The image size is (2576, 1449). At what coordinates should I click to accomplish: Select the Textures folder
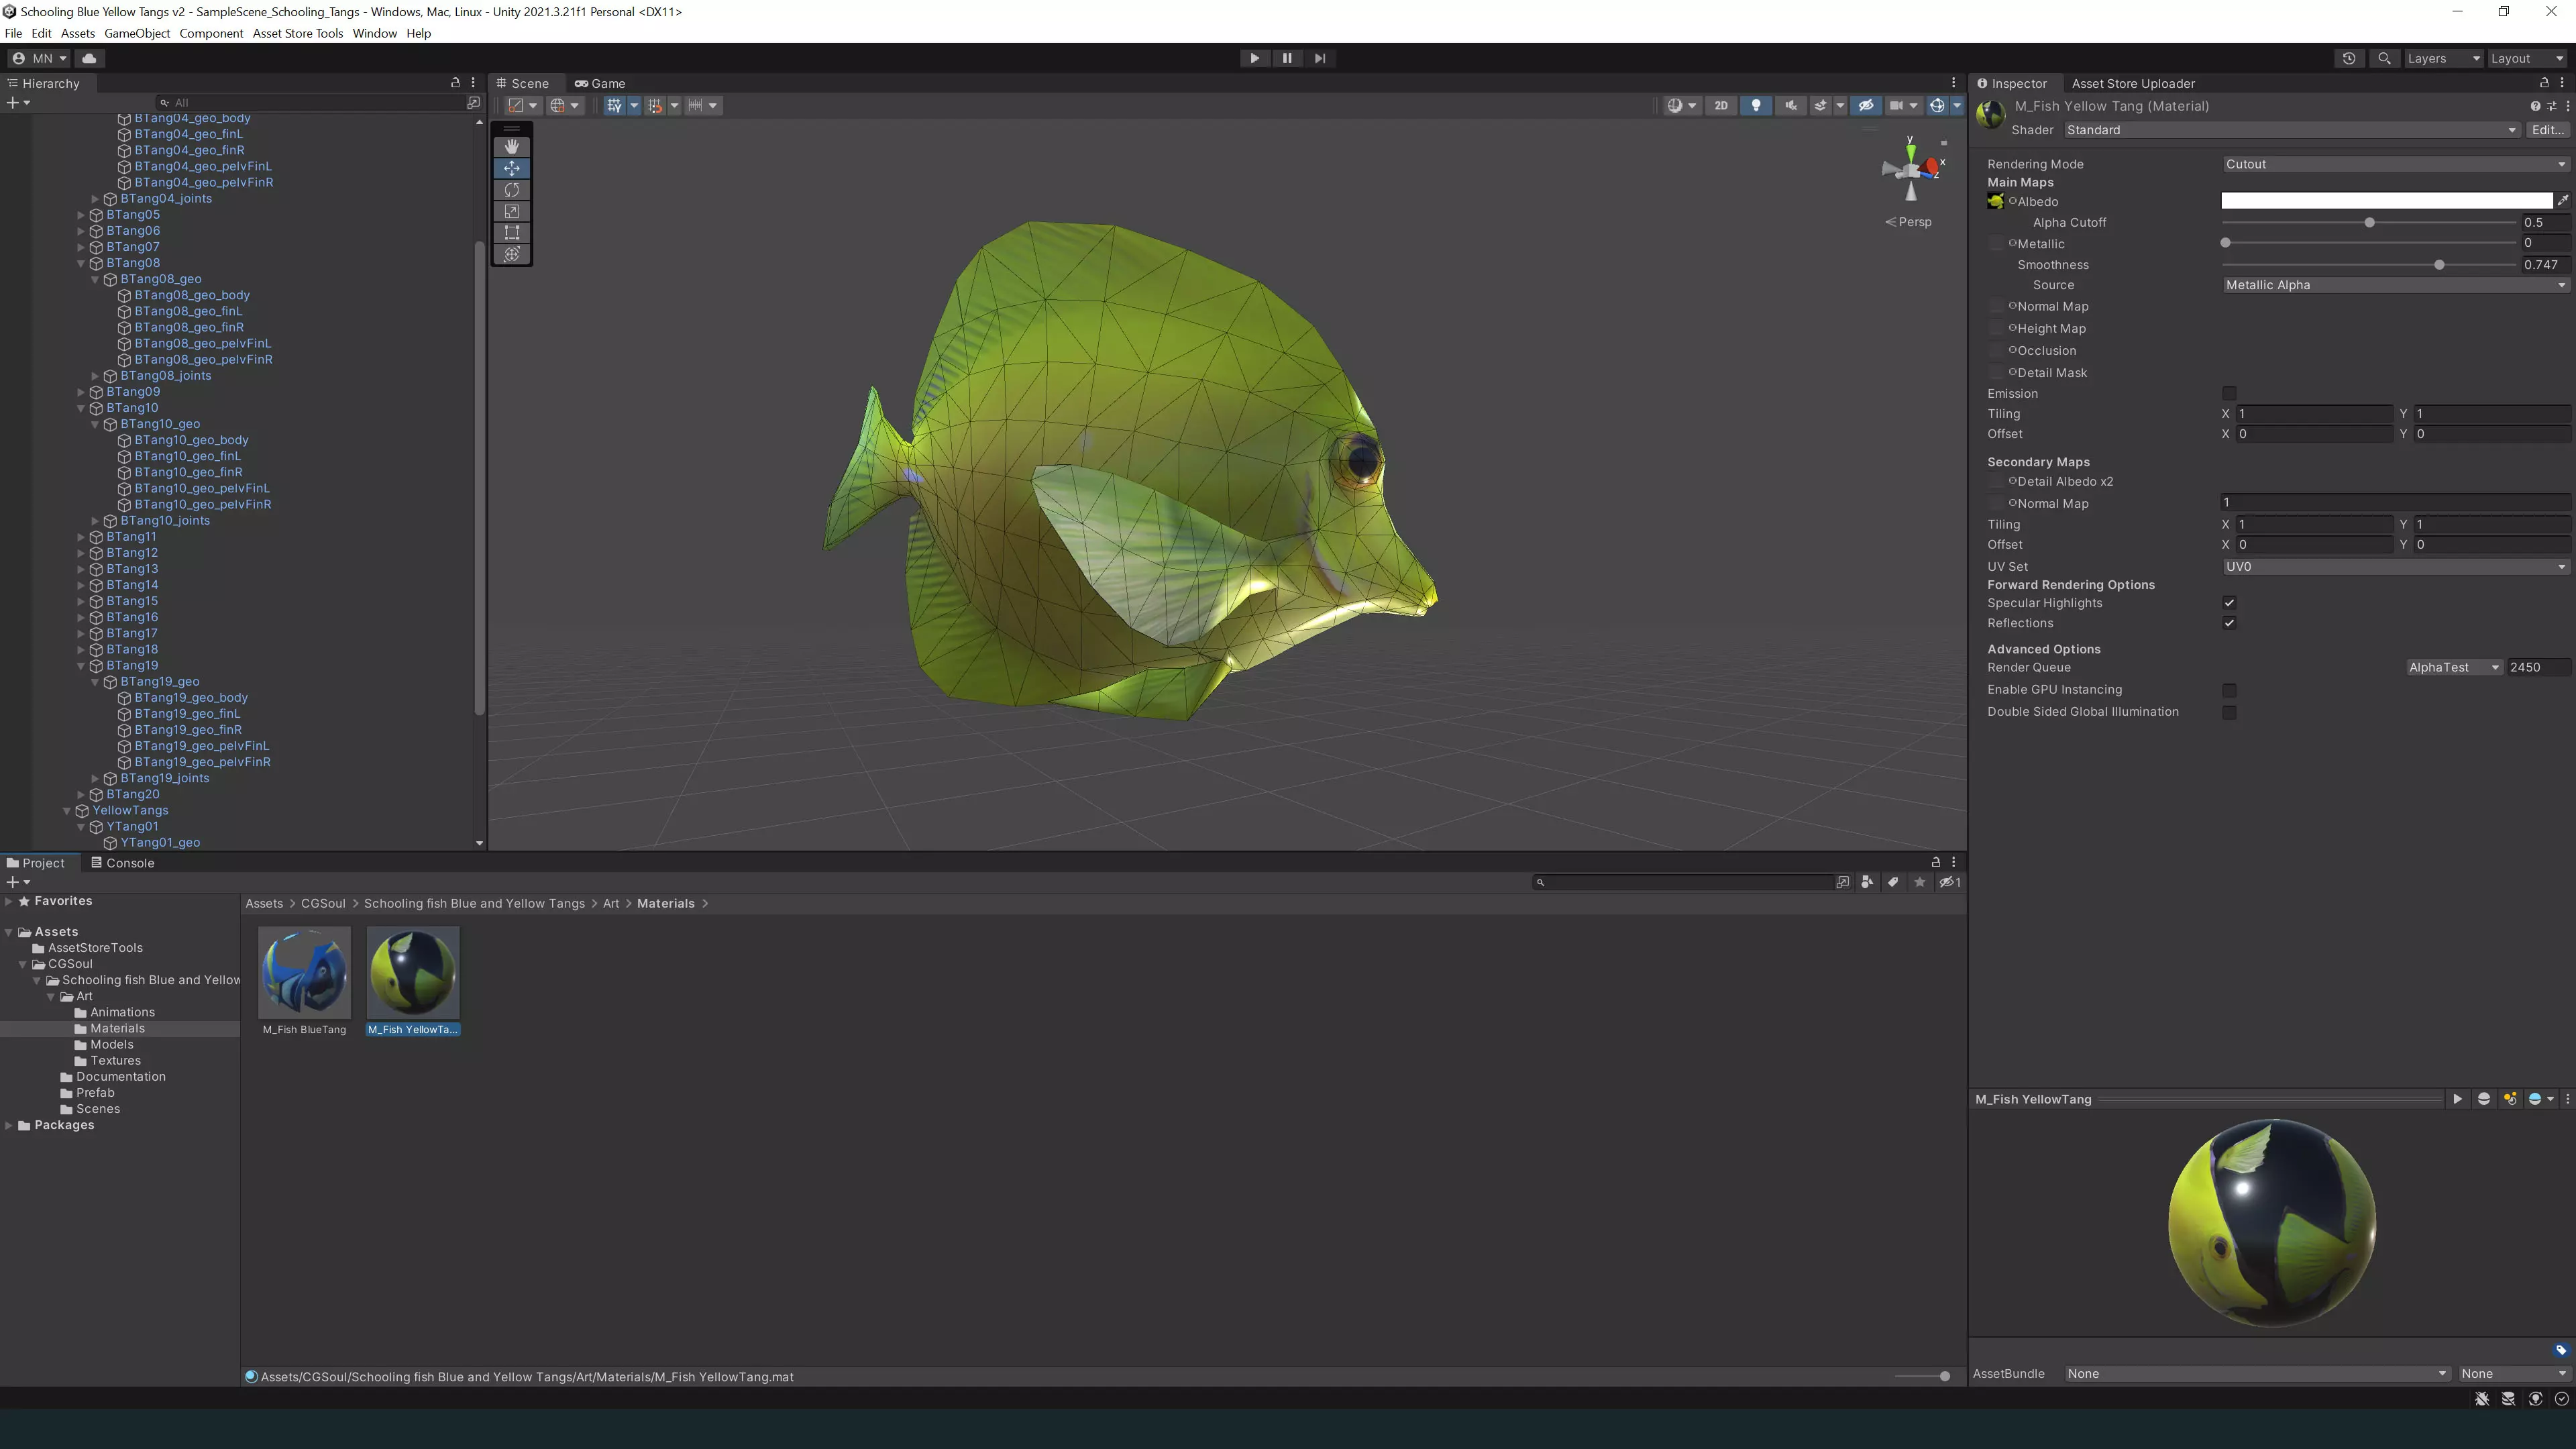(x=115, y=1061)
